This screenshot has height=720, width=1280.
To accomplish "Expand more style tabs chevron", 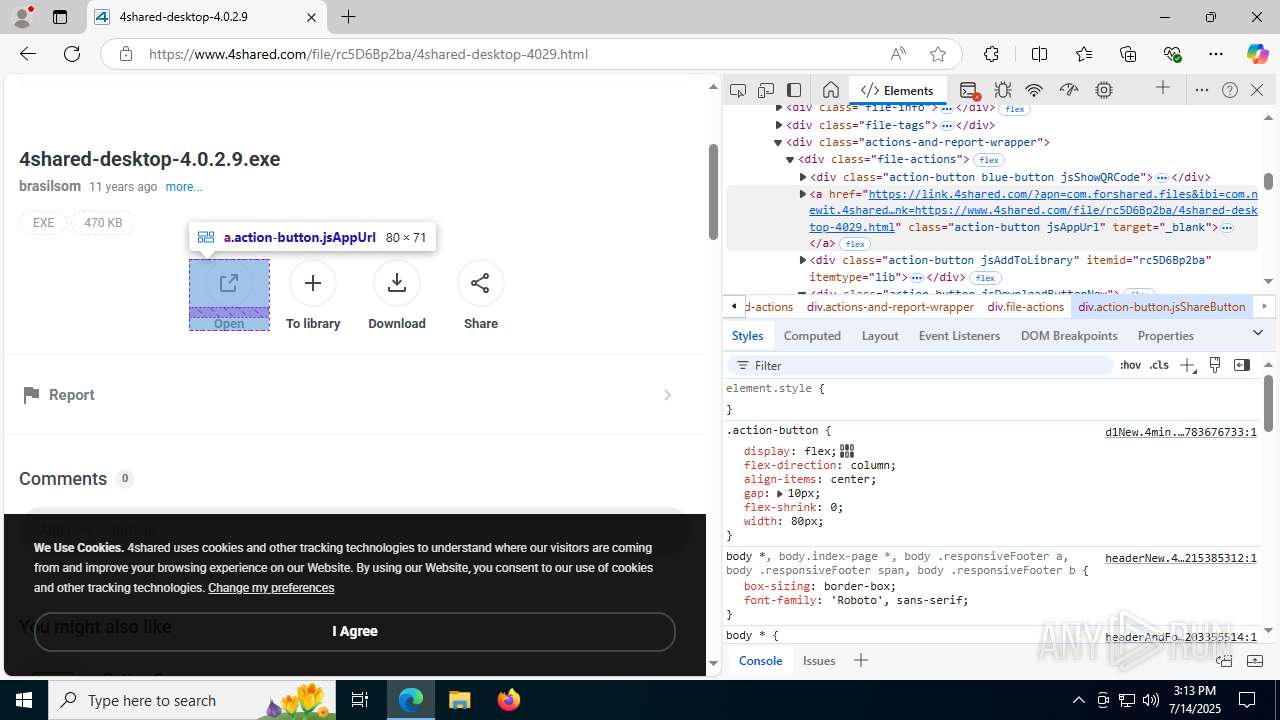I will (x=1258, y=333).
